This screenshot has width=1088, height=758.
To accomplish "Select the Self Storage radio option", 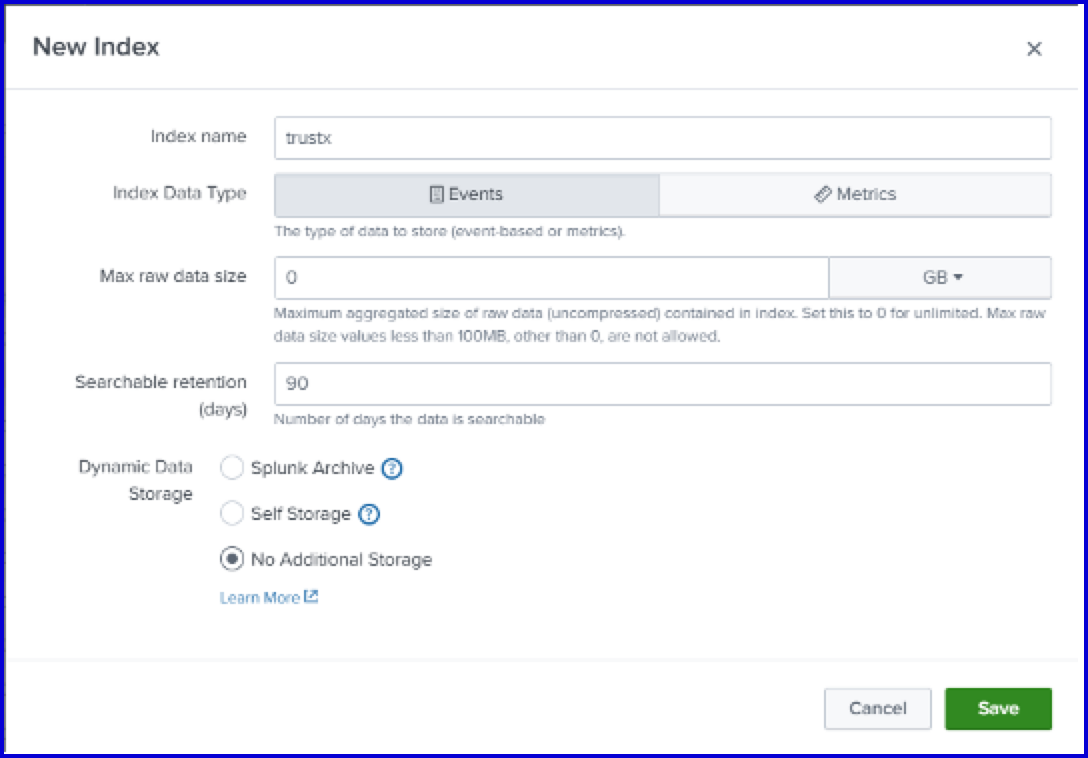I will tap(232, 514).
